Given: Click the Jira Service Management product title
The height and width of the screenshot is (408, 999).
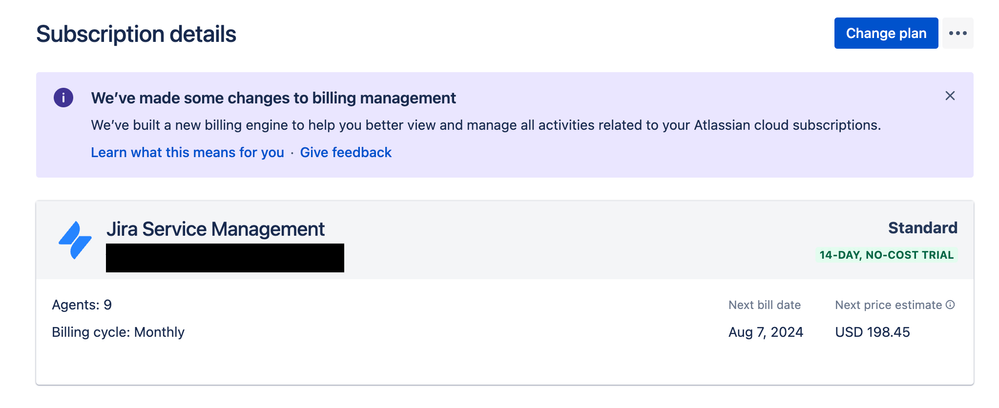Looking at the screenshot, I should click(x=215, y=229).
